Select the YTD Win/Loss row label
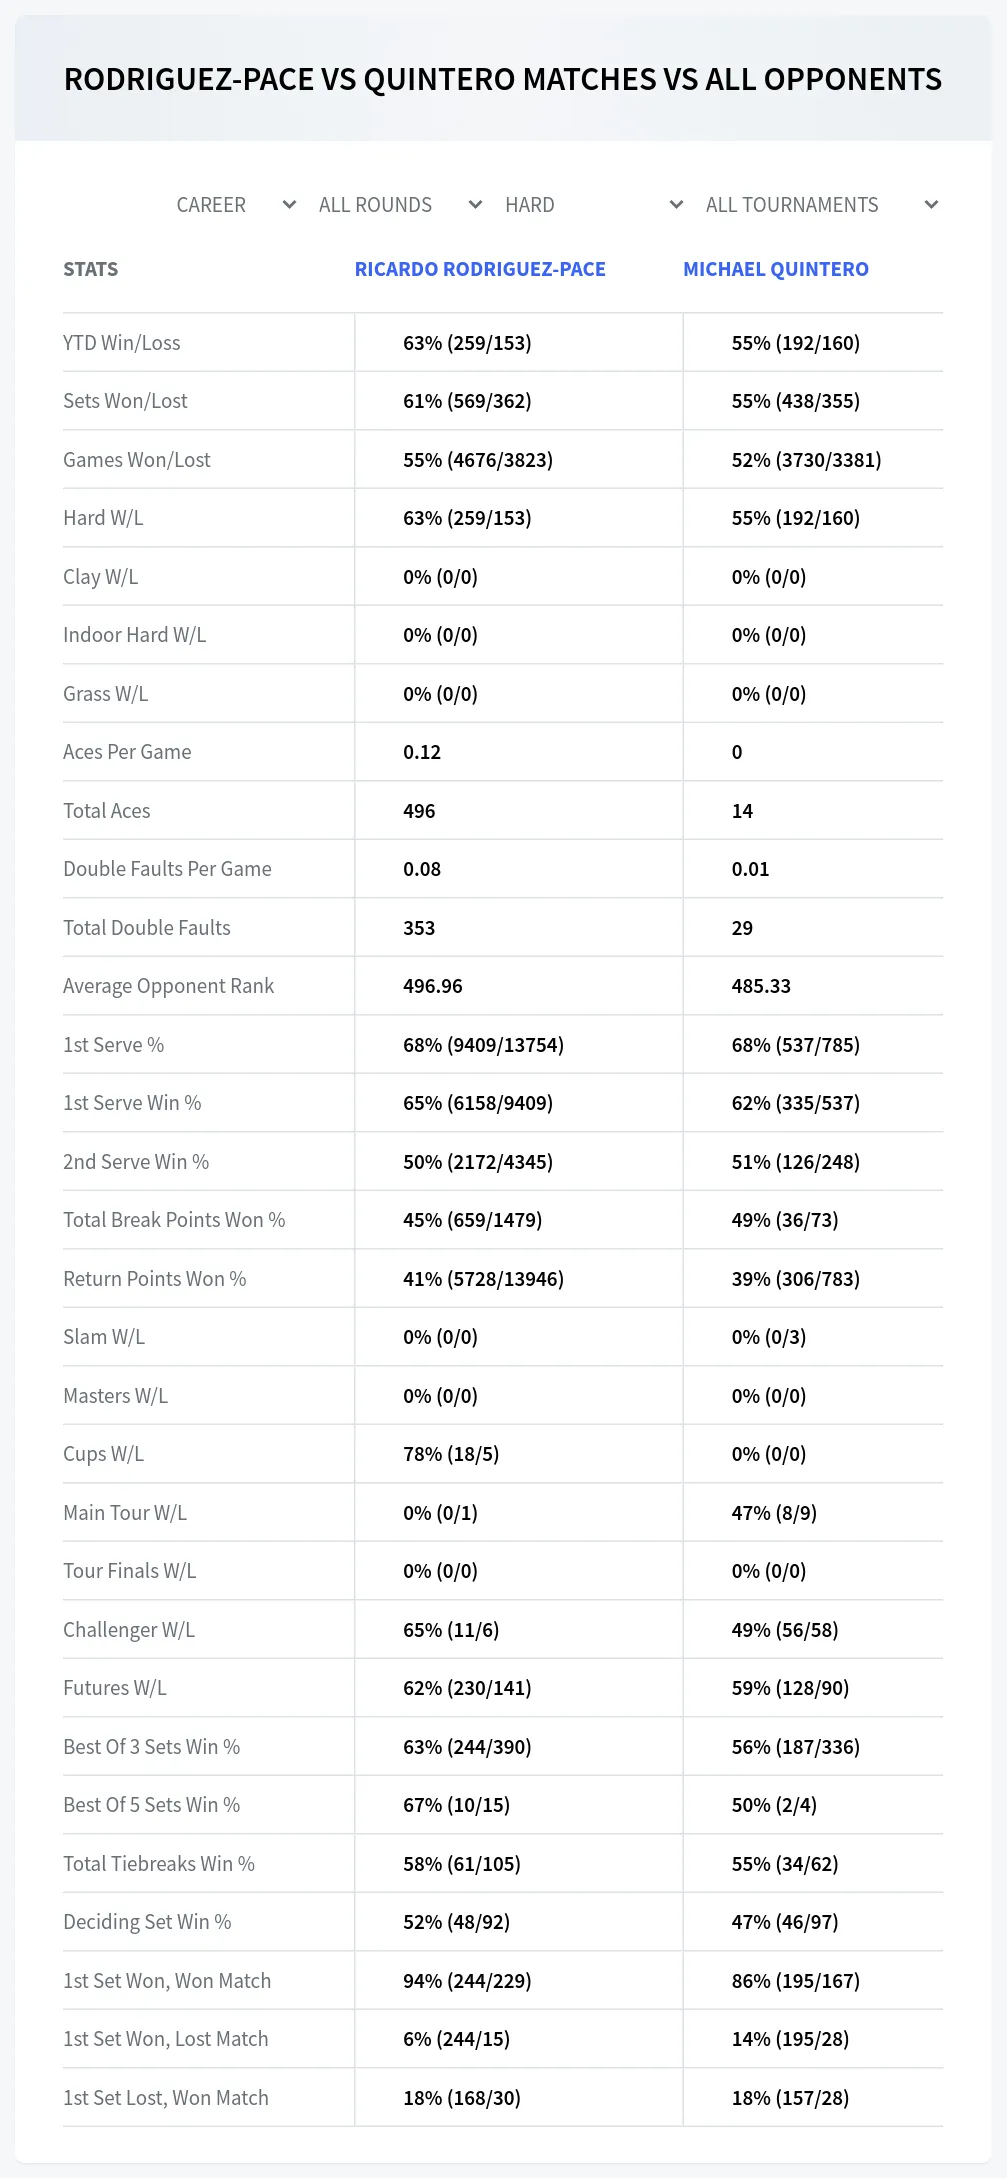 coord(122,343)
